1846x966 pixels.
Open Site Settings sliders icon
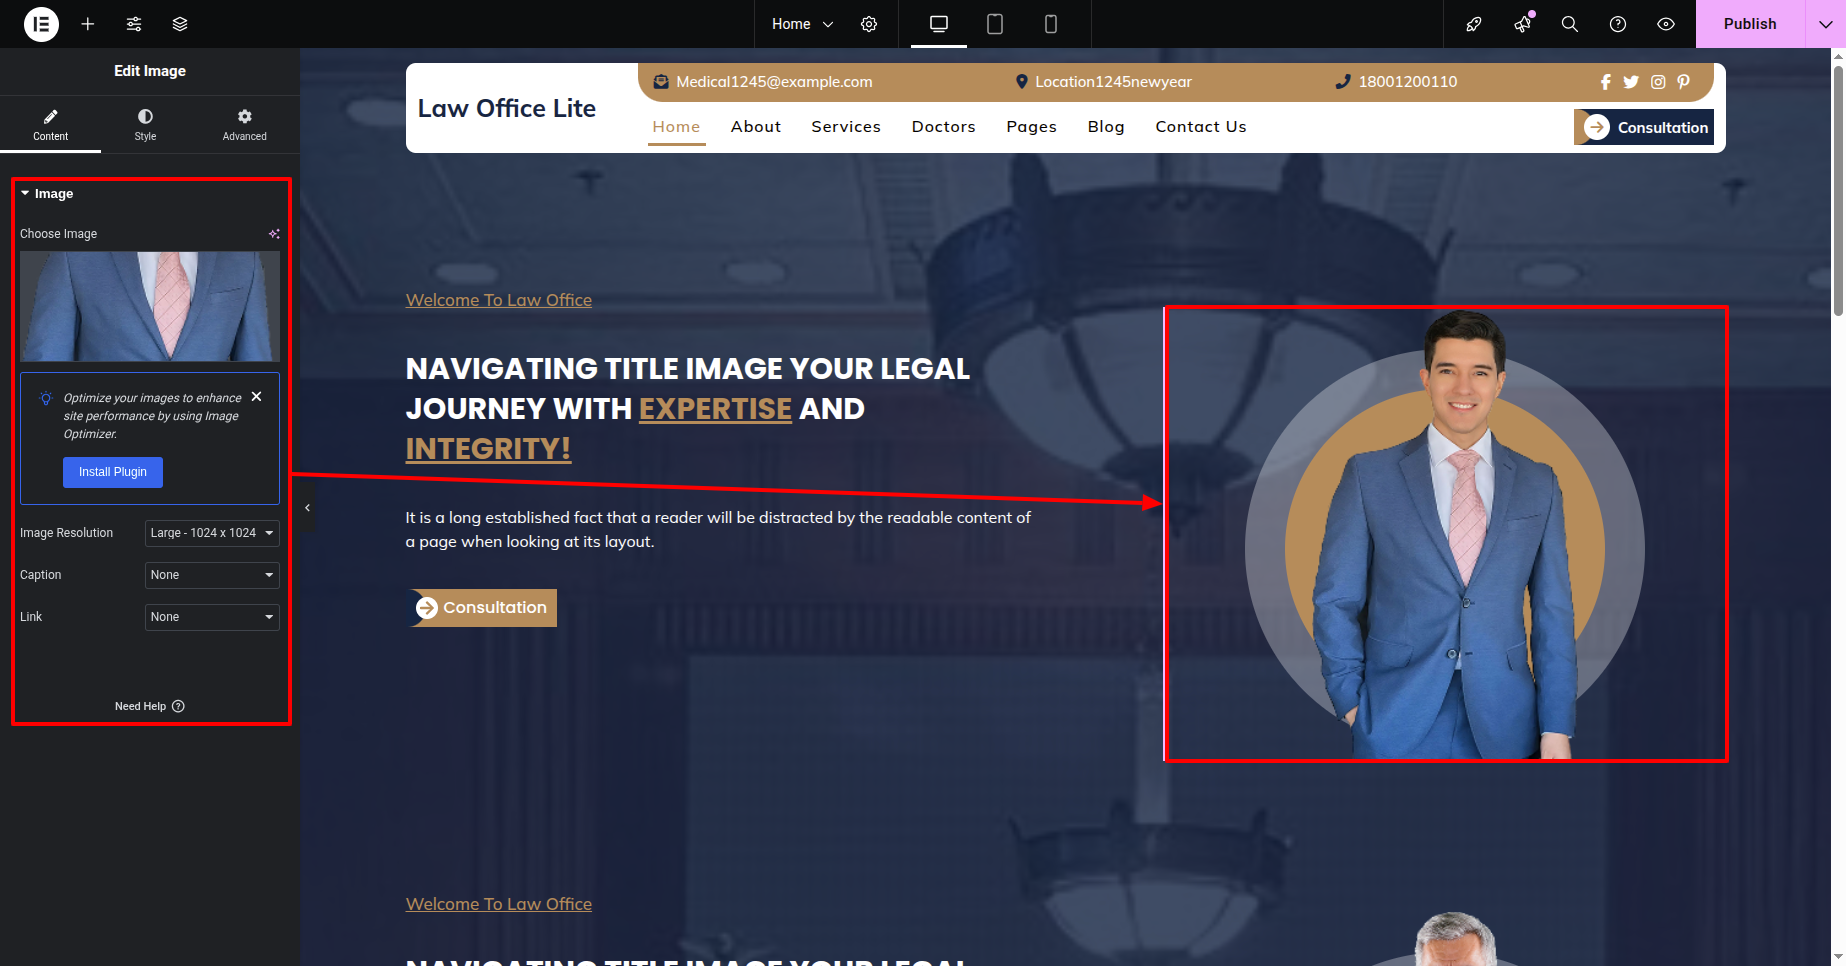[x=134, y=24]
